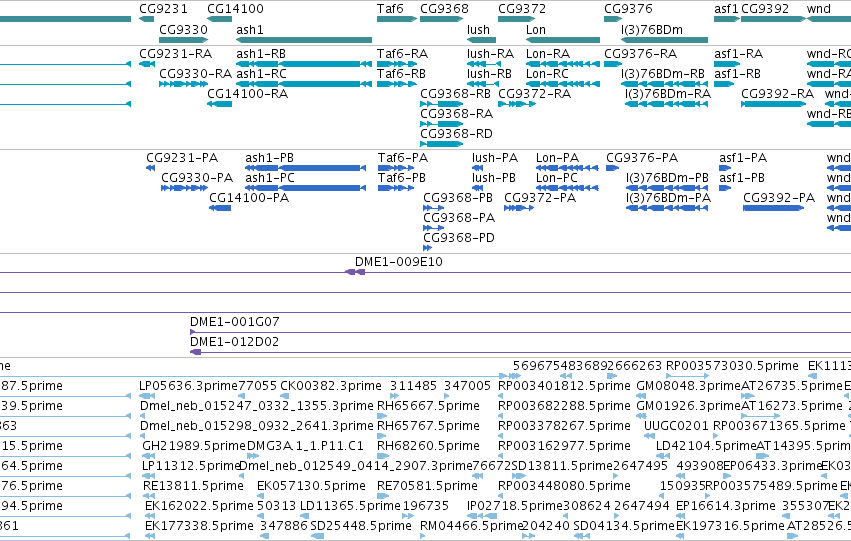
Task: Select the RP003162977.5prime EST label
Action: click(x=564, y=446)
